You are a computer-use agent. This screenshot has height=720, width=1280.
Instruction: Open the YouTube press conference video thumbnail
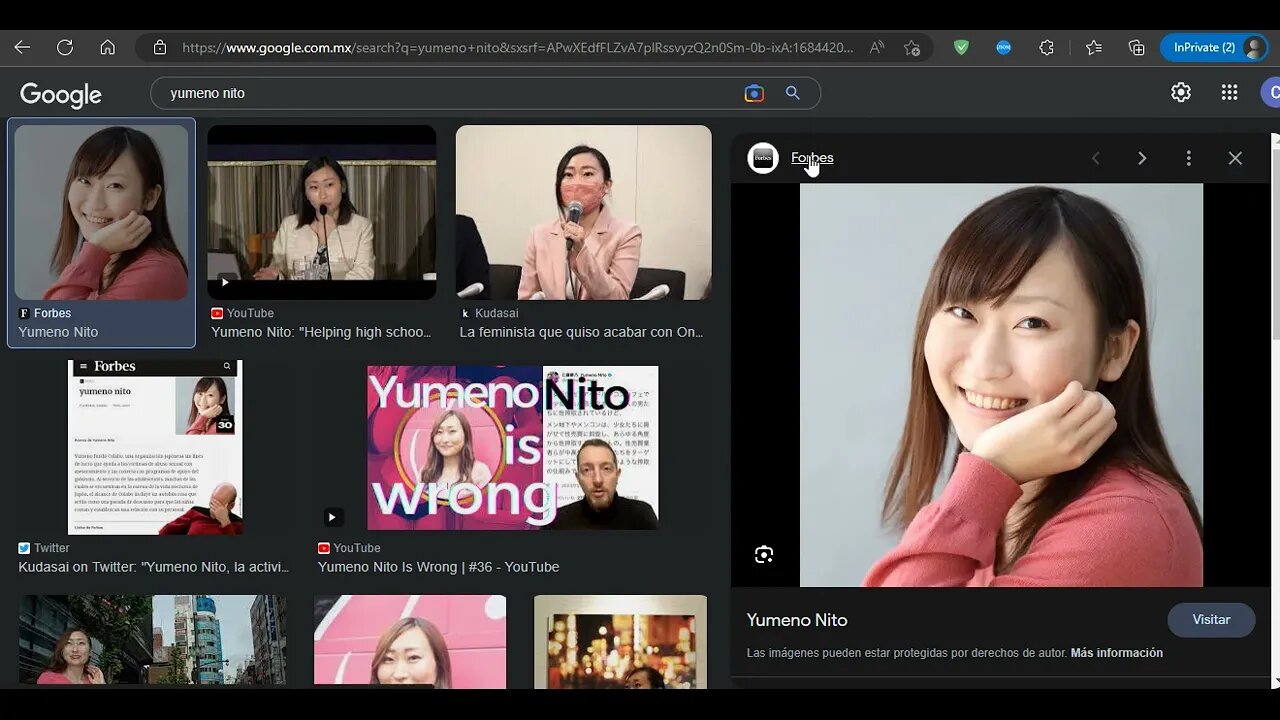pyautogui.click(x=322, y=212)
